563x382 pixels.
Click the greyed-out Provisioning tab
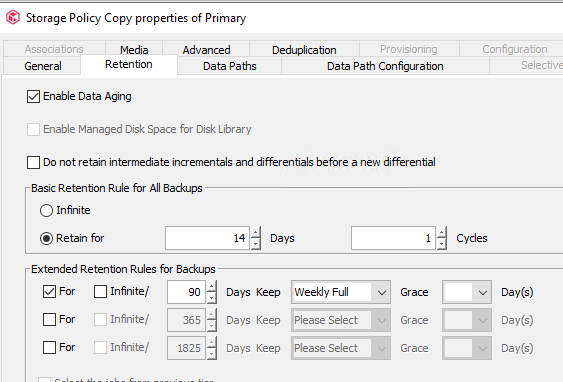[x=409, y=49]
